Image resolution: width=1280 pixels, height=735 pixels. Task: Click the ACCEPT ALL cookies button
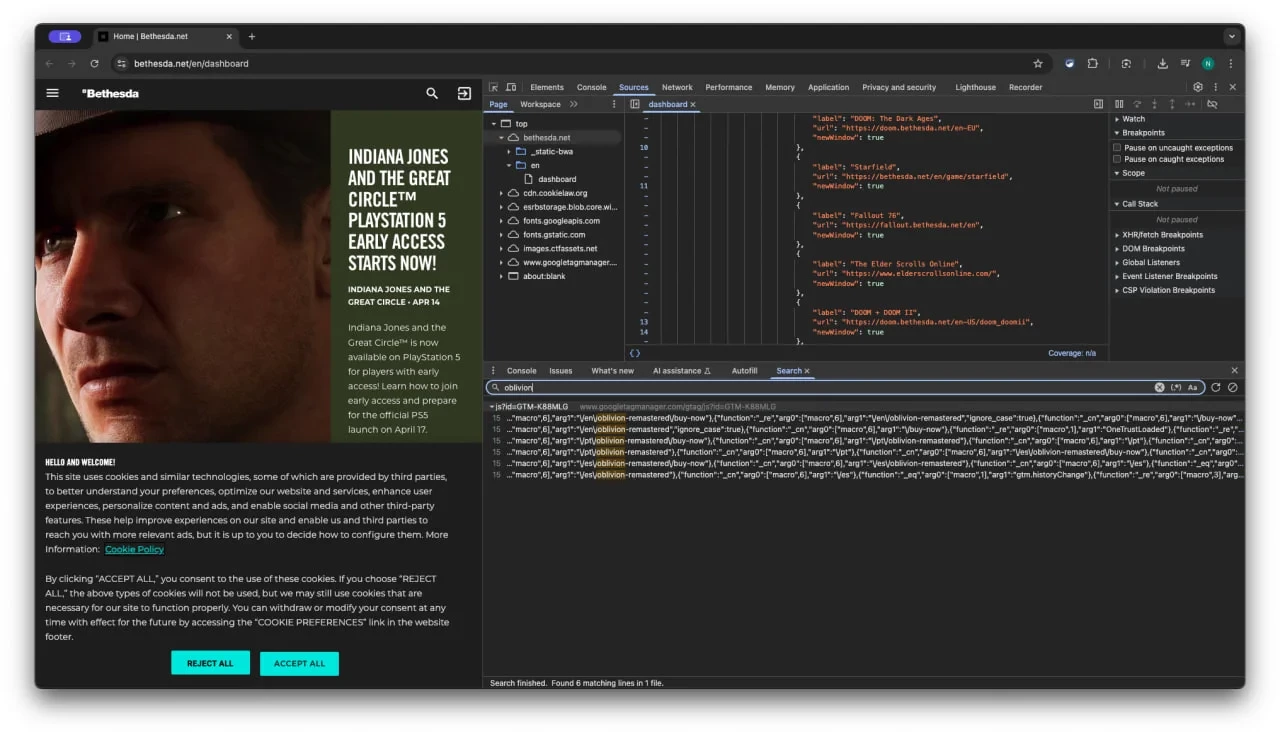click(x=299, y=663)
